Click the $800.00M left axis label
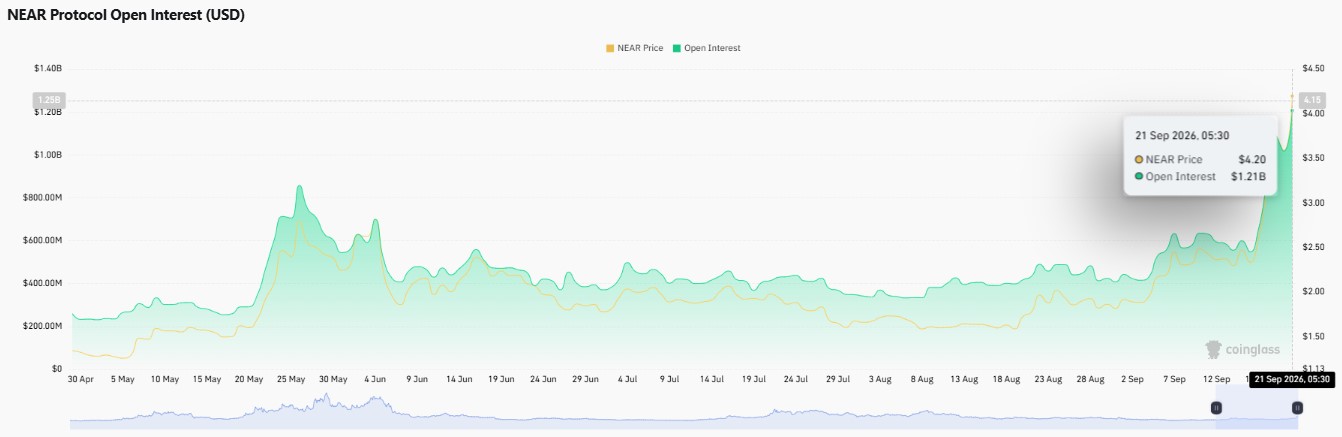This screenshot has width=1342, height=437. (42, 198)
